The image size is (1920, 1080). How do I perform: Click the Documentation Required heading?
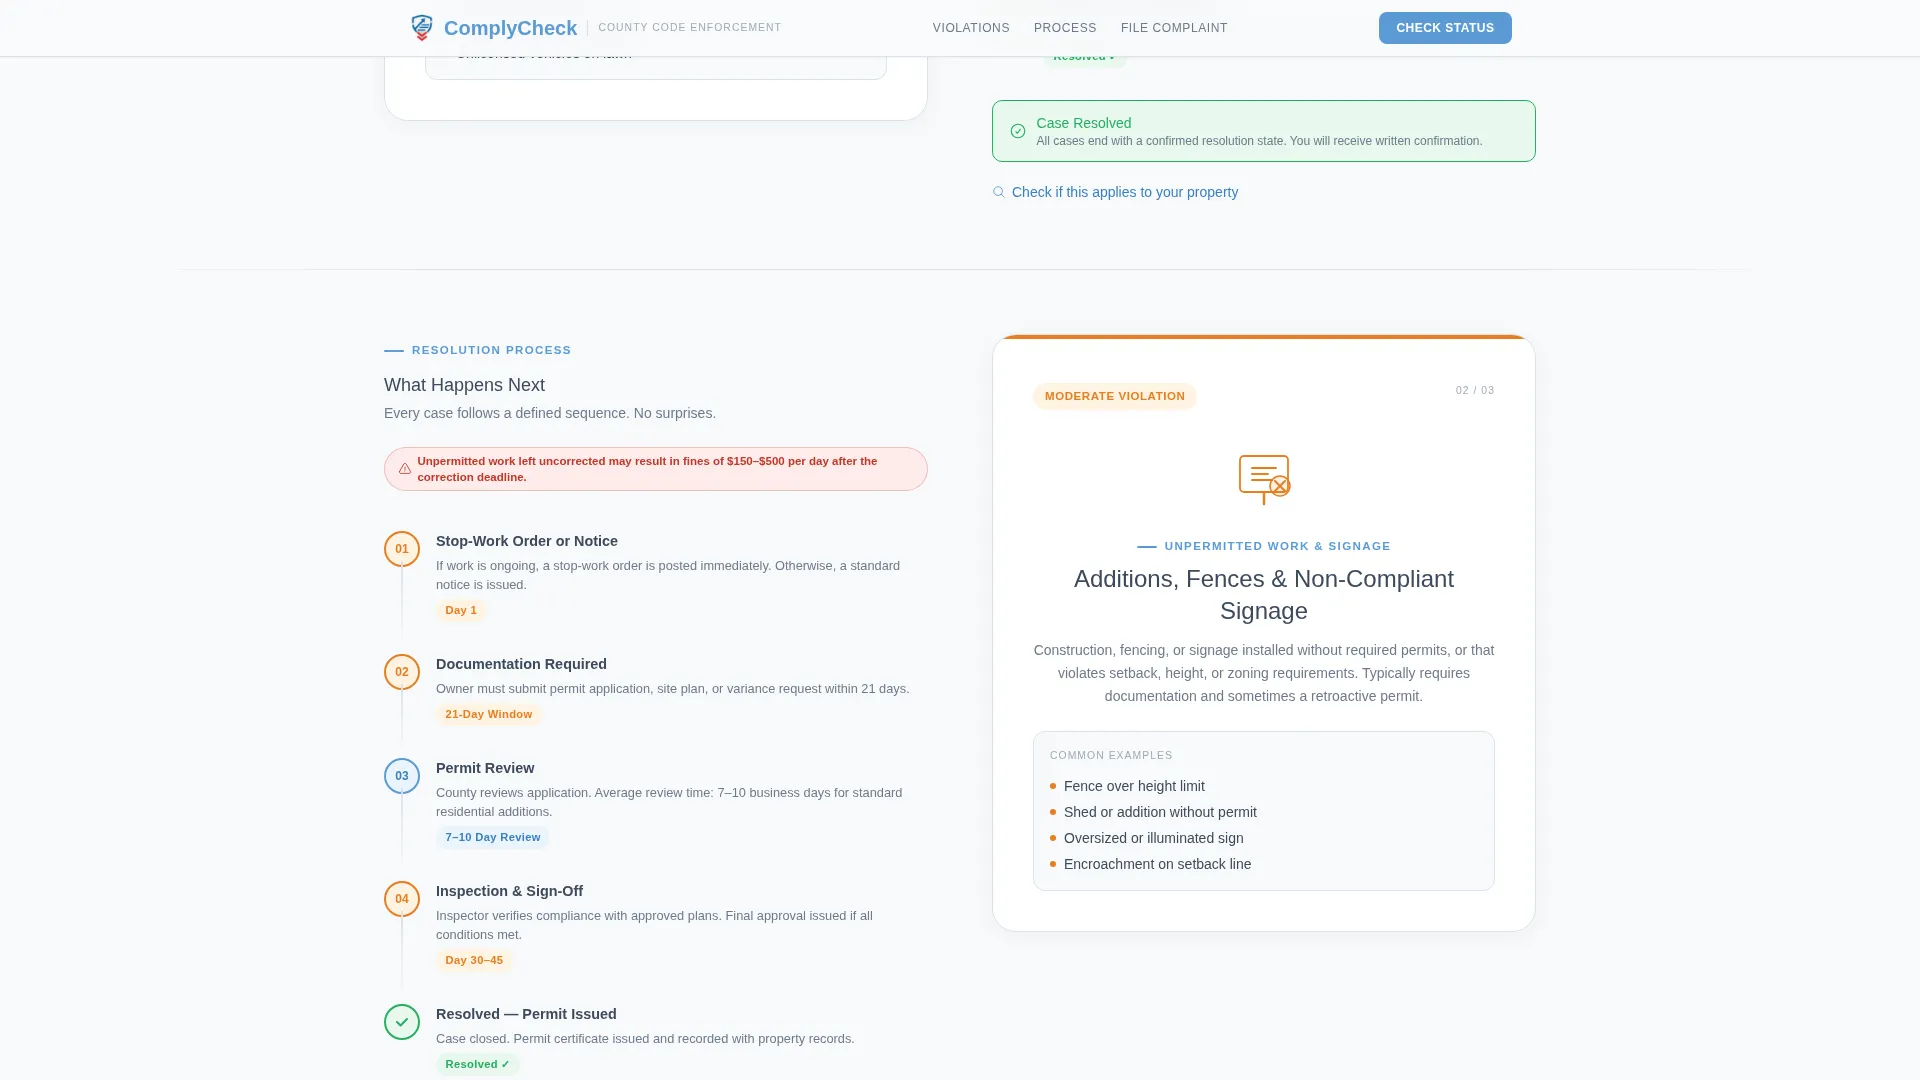click(521, 664)
